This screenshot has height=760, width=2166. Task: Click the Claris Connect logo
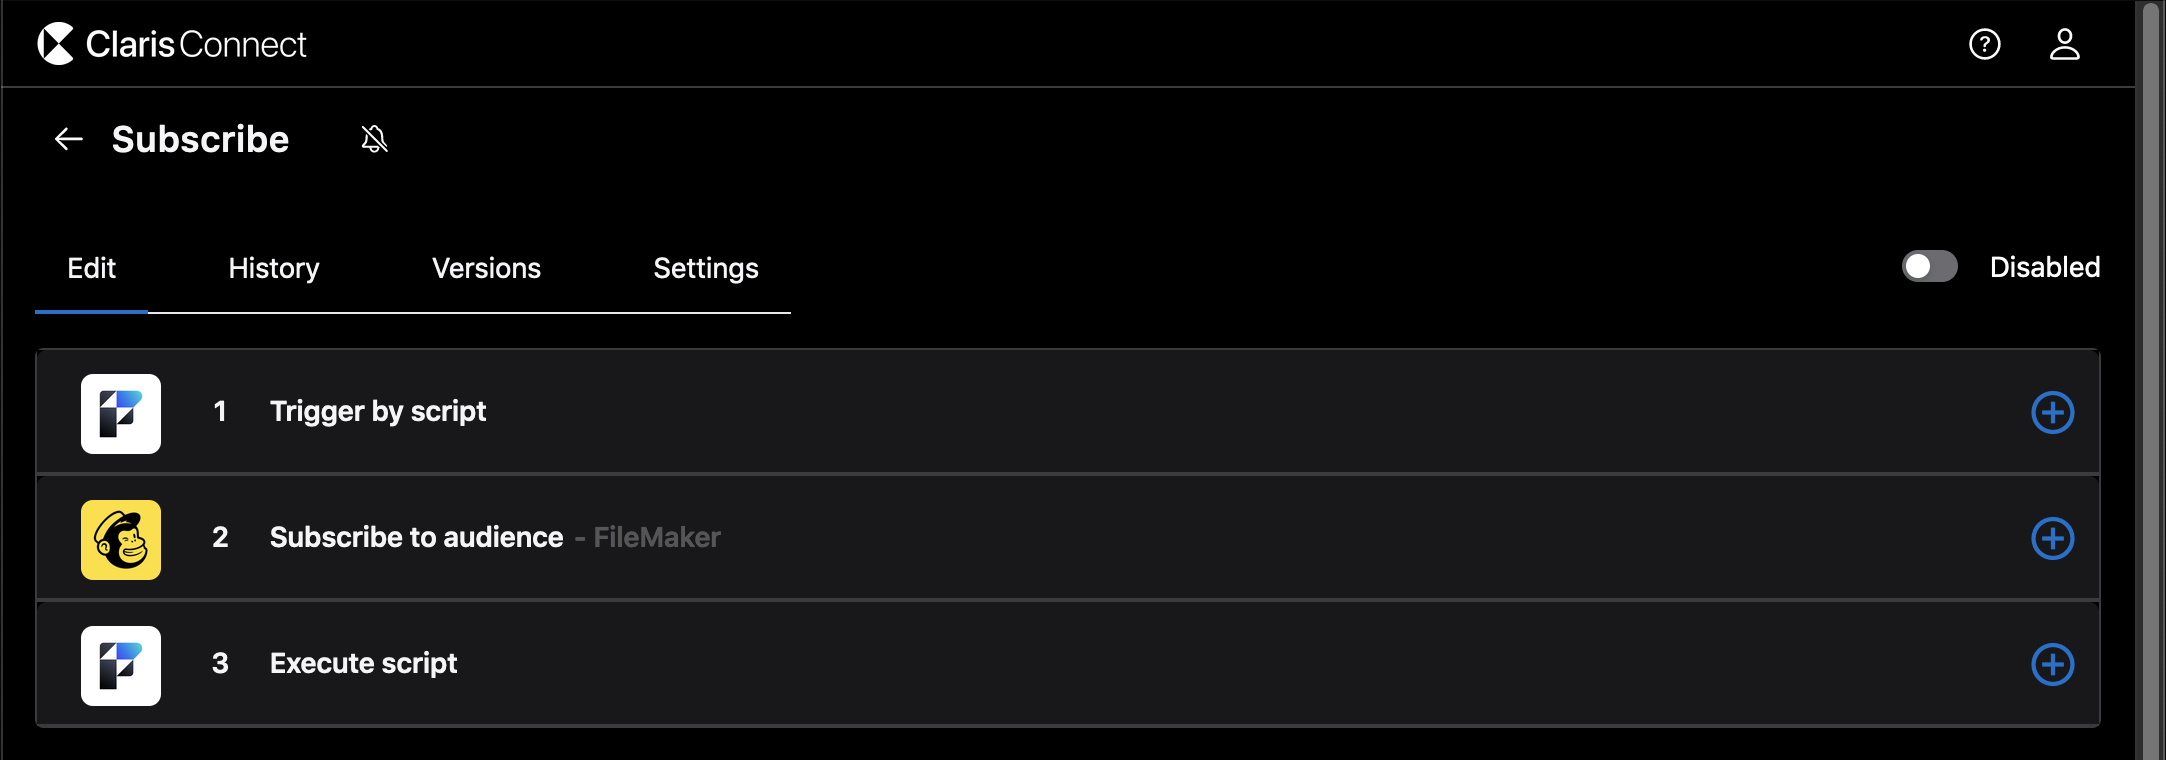tap(171, 44)
